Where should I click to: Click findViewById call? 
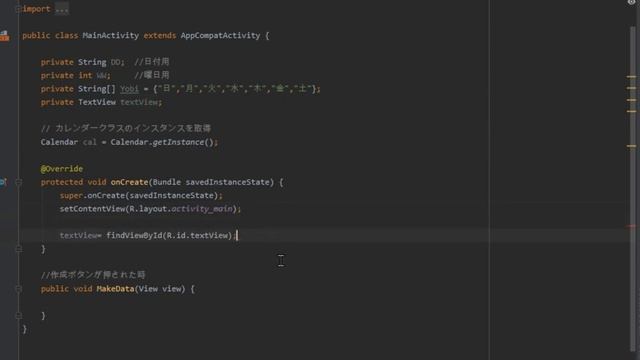(x=134, y=236)
